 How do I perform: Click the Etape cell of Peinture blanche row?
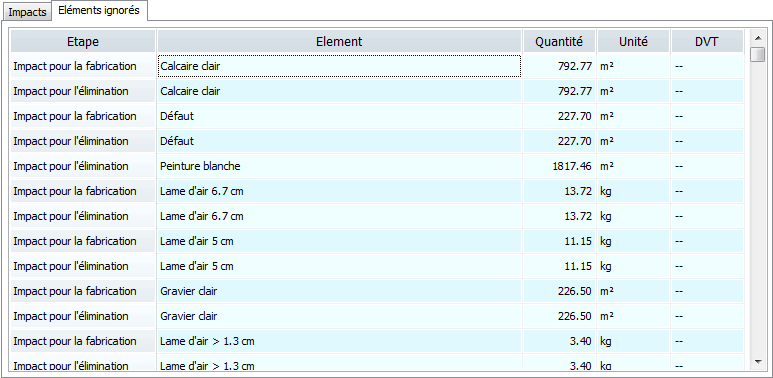(x=83, y=166)
